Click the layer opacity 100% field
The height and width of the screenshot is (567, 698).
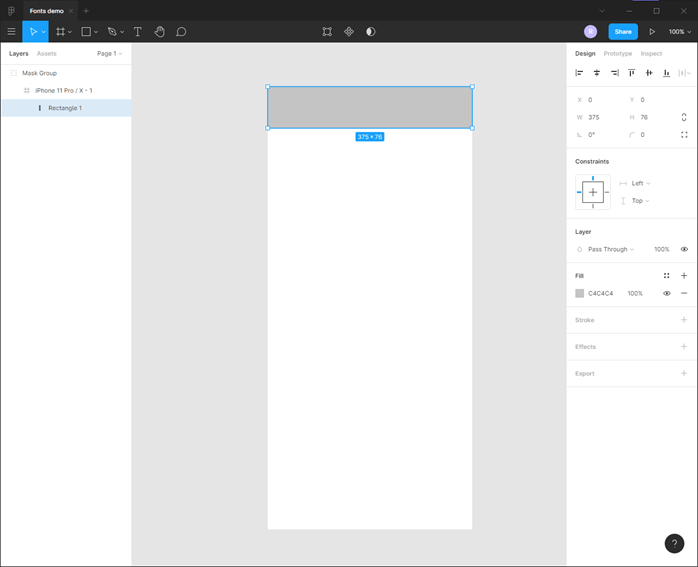[x=661, y=249]
